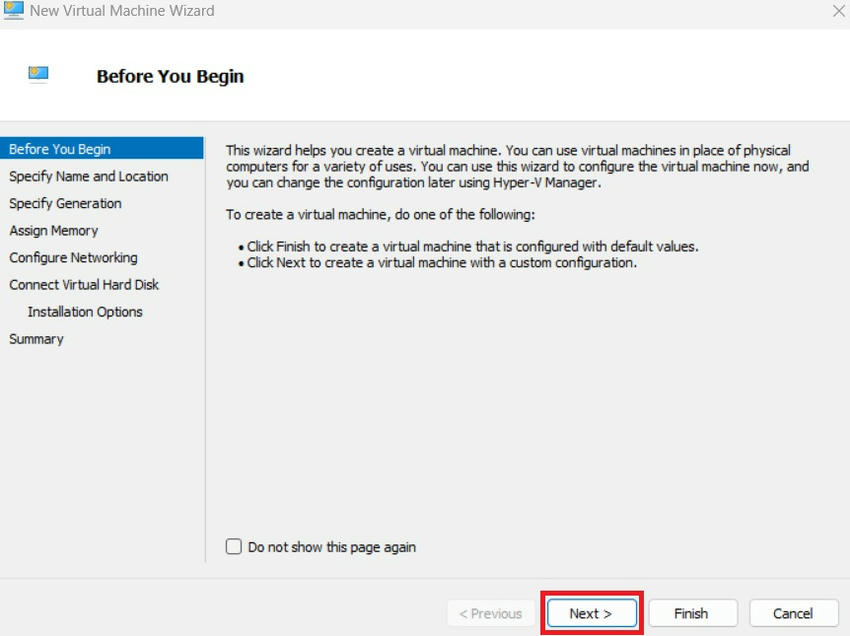Click Finish to create the virtual machine
Screen dimensions: 850x636
tap(691, 613)
